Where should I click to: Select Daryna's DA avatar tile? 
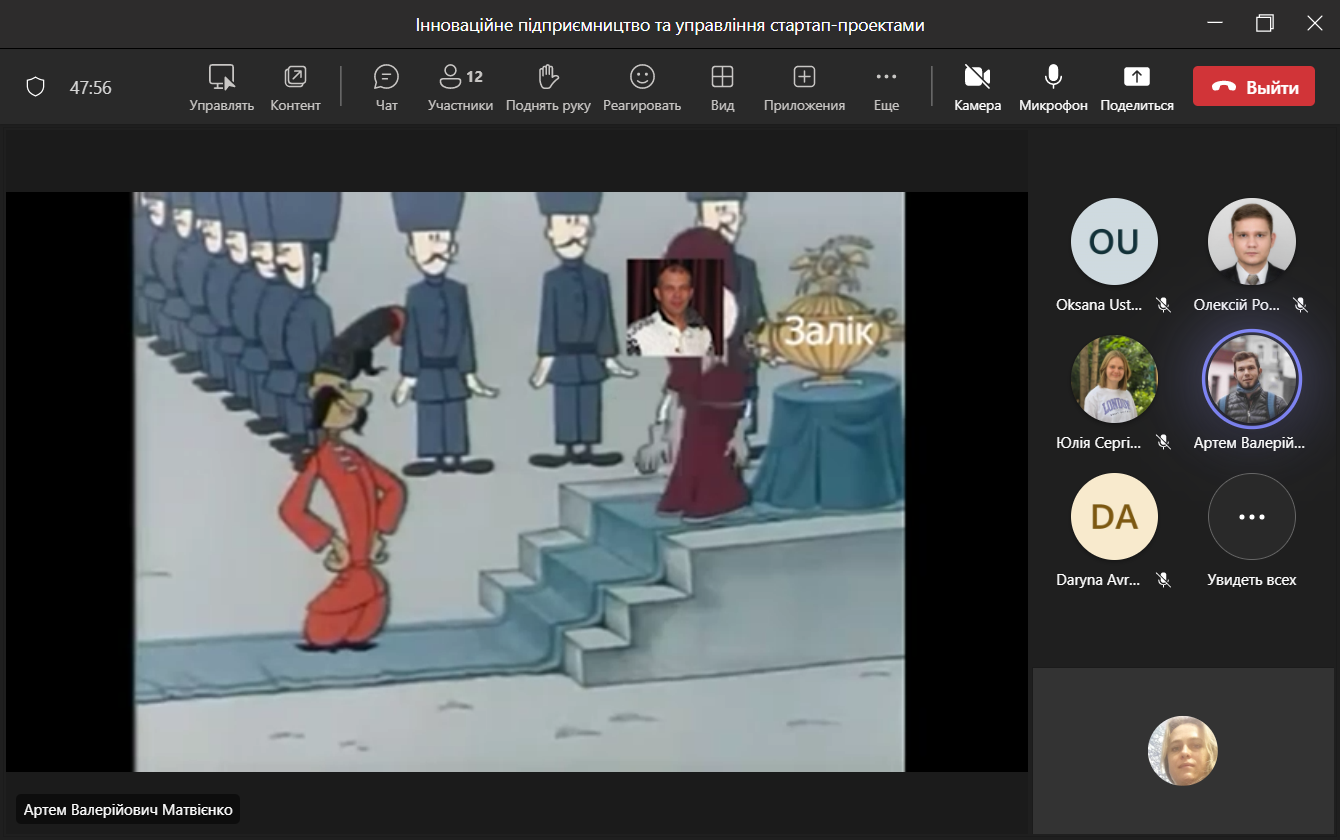(x=1113, y=517)
